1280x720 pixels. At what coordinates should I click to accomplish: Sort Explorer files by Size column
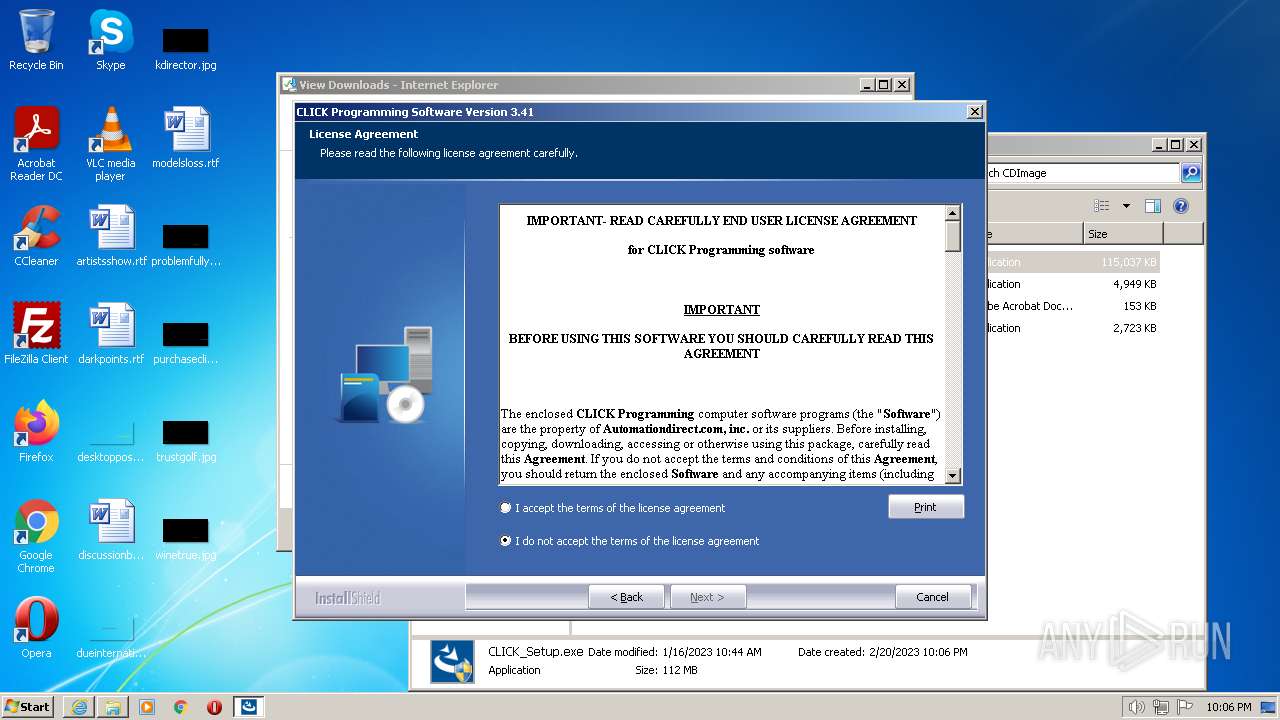pos(1123,234)
